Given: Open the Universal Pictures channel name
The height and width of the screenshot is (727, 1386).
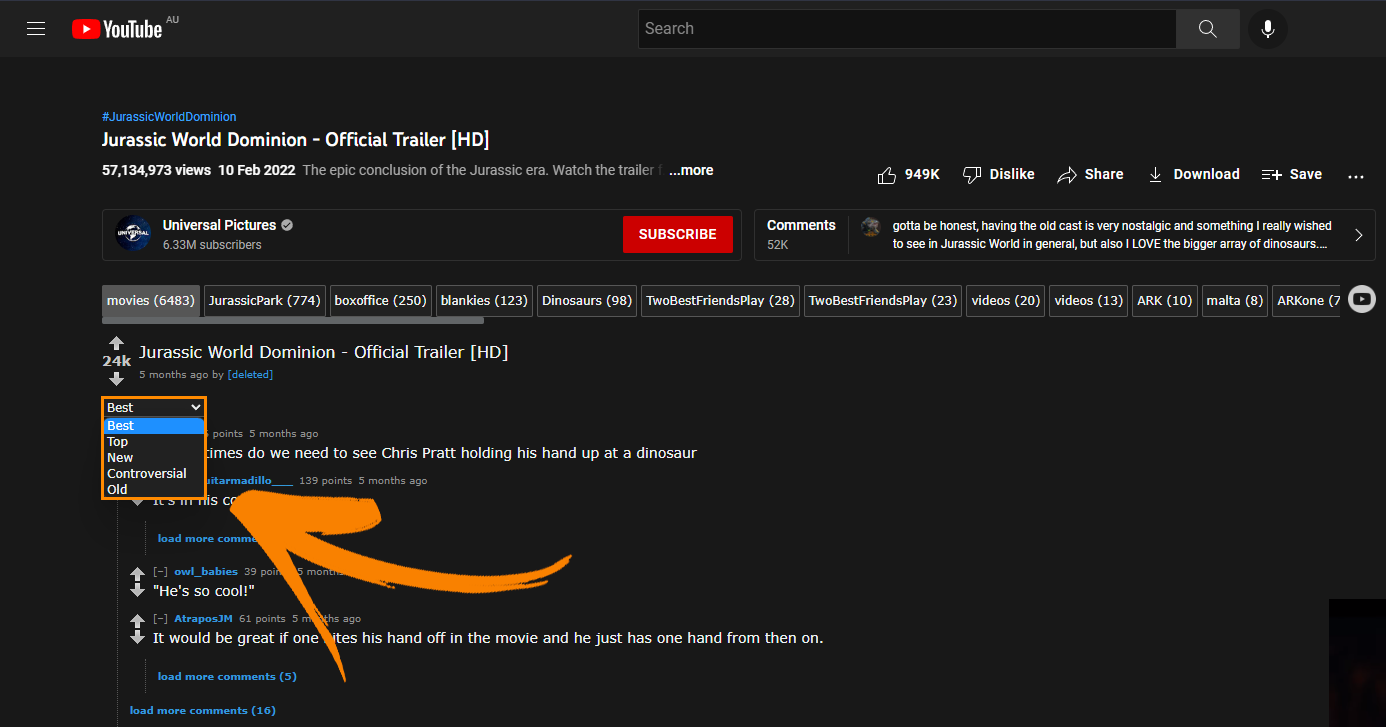Looking at the screenshot, I should [221, 226].
